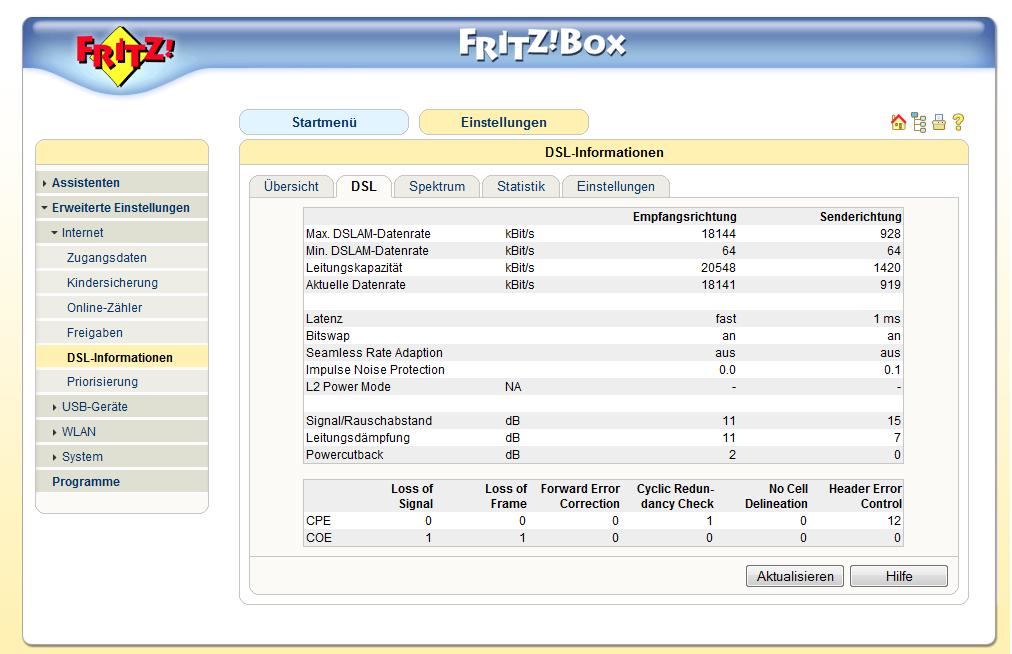Open the sitemap tree icon

tap(918, 122)
